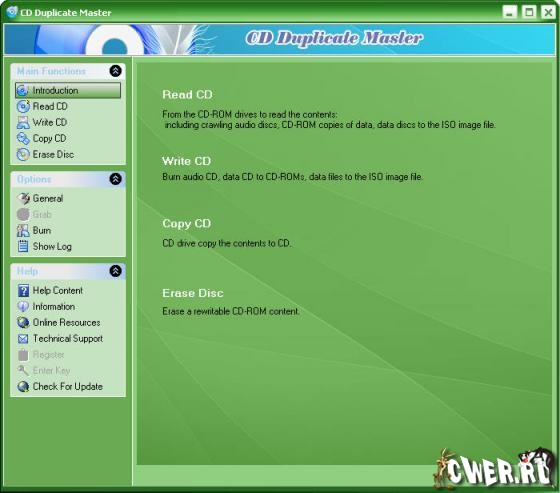Click Check For Update link
This screenshot has width=560, height=493.
tap(68, 387)
